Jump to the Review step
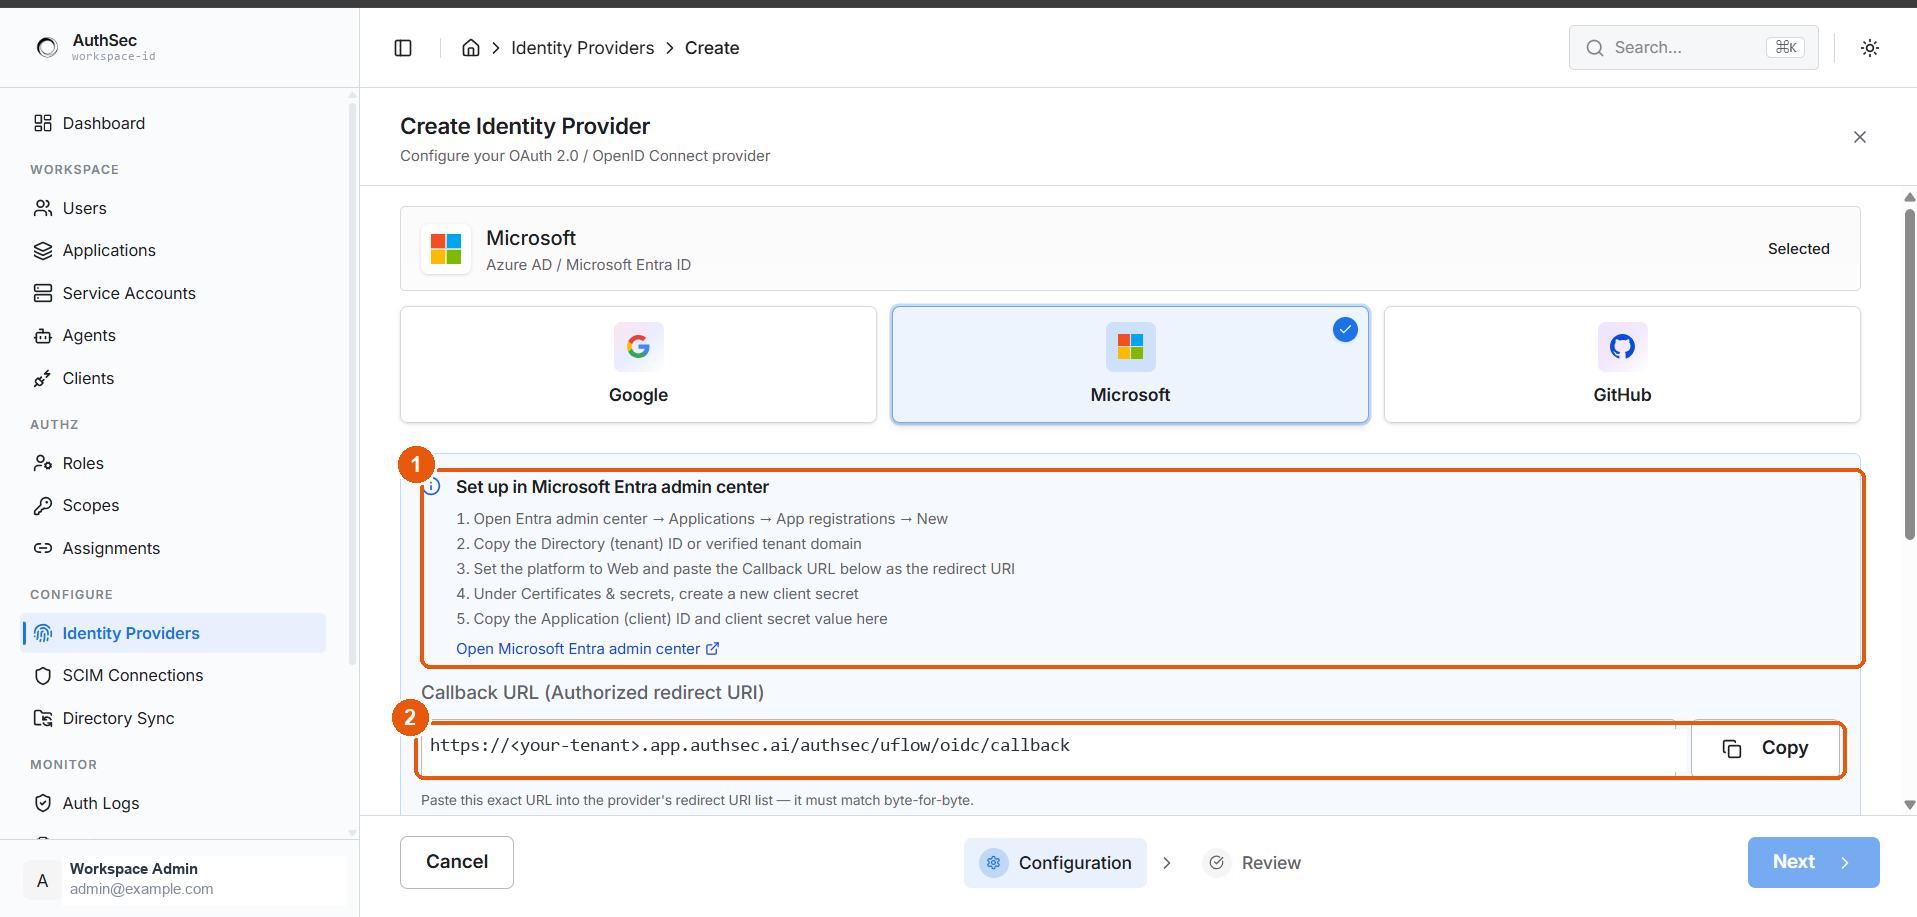This screenshot has width=1917, height=917. [x=1253, y=862]
